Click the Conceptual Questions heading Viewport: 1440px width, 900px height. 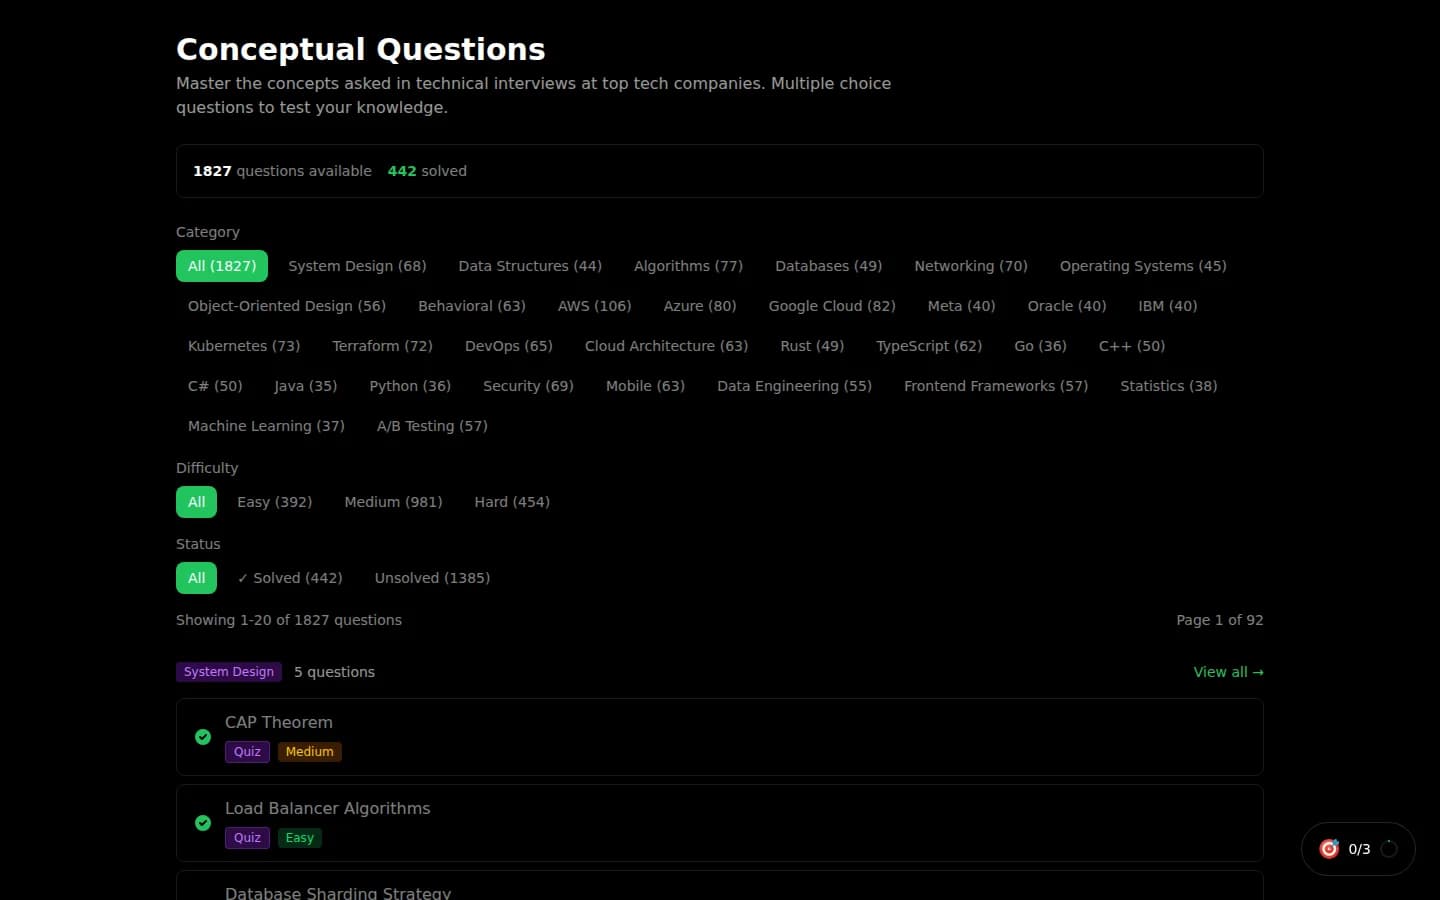tap(361, 49)
